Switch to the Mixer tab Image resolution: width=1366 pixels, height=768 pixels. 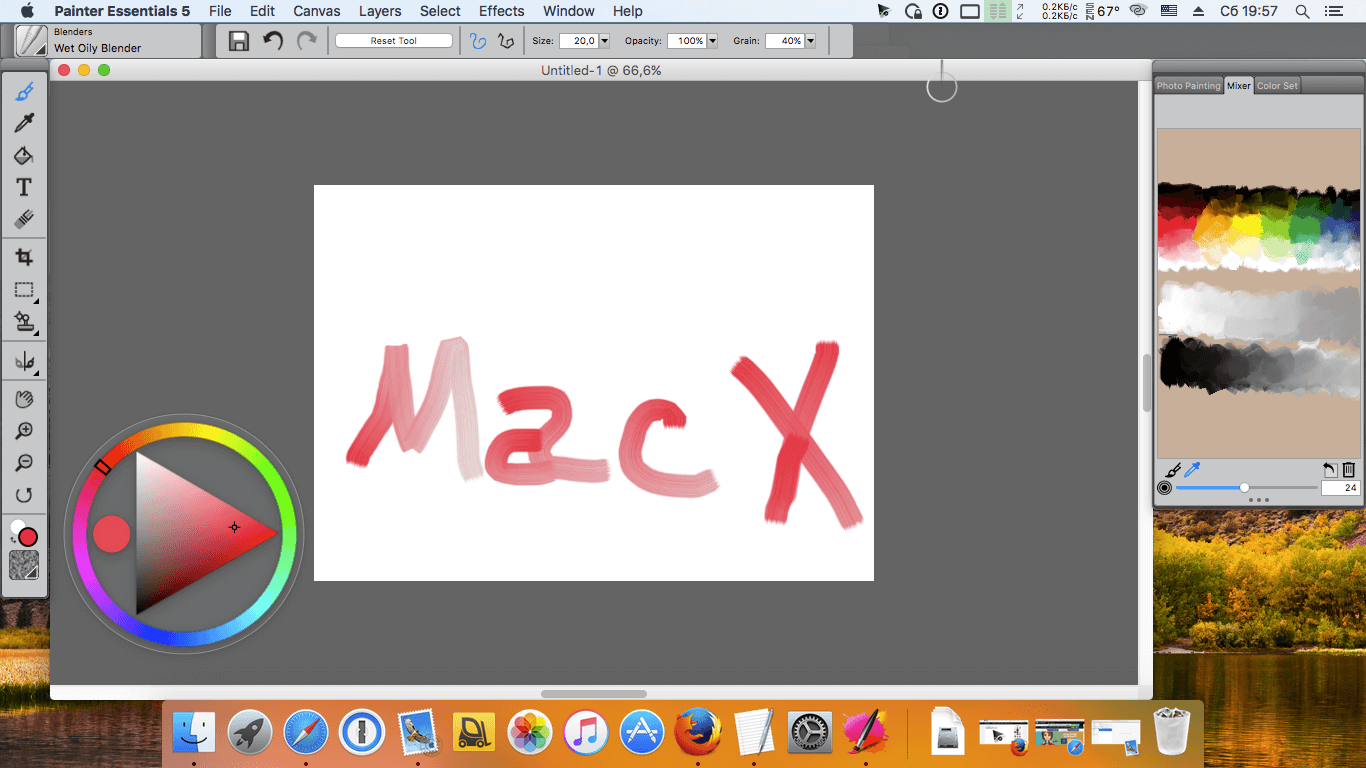tap(1239, 86)
